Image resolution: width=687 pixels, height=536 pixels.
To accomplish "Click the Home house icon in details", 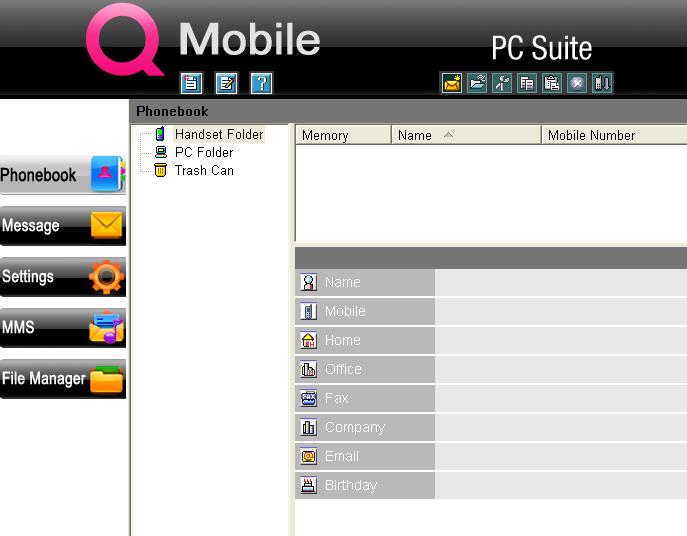I will pos(308,340).
